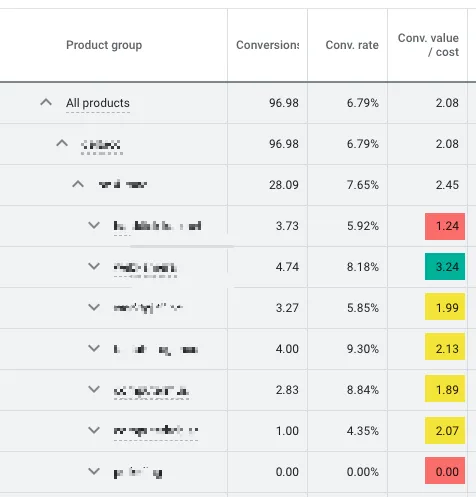Click the red 1.24 value cell
The image size is (476, 497).
click(x=445, y=226)
